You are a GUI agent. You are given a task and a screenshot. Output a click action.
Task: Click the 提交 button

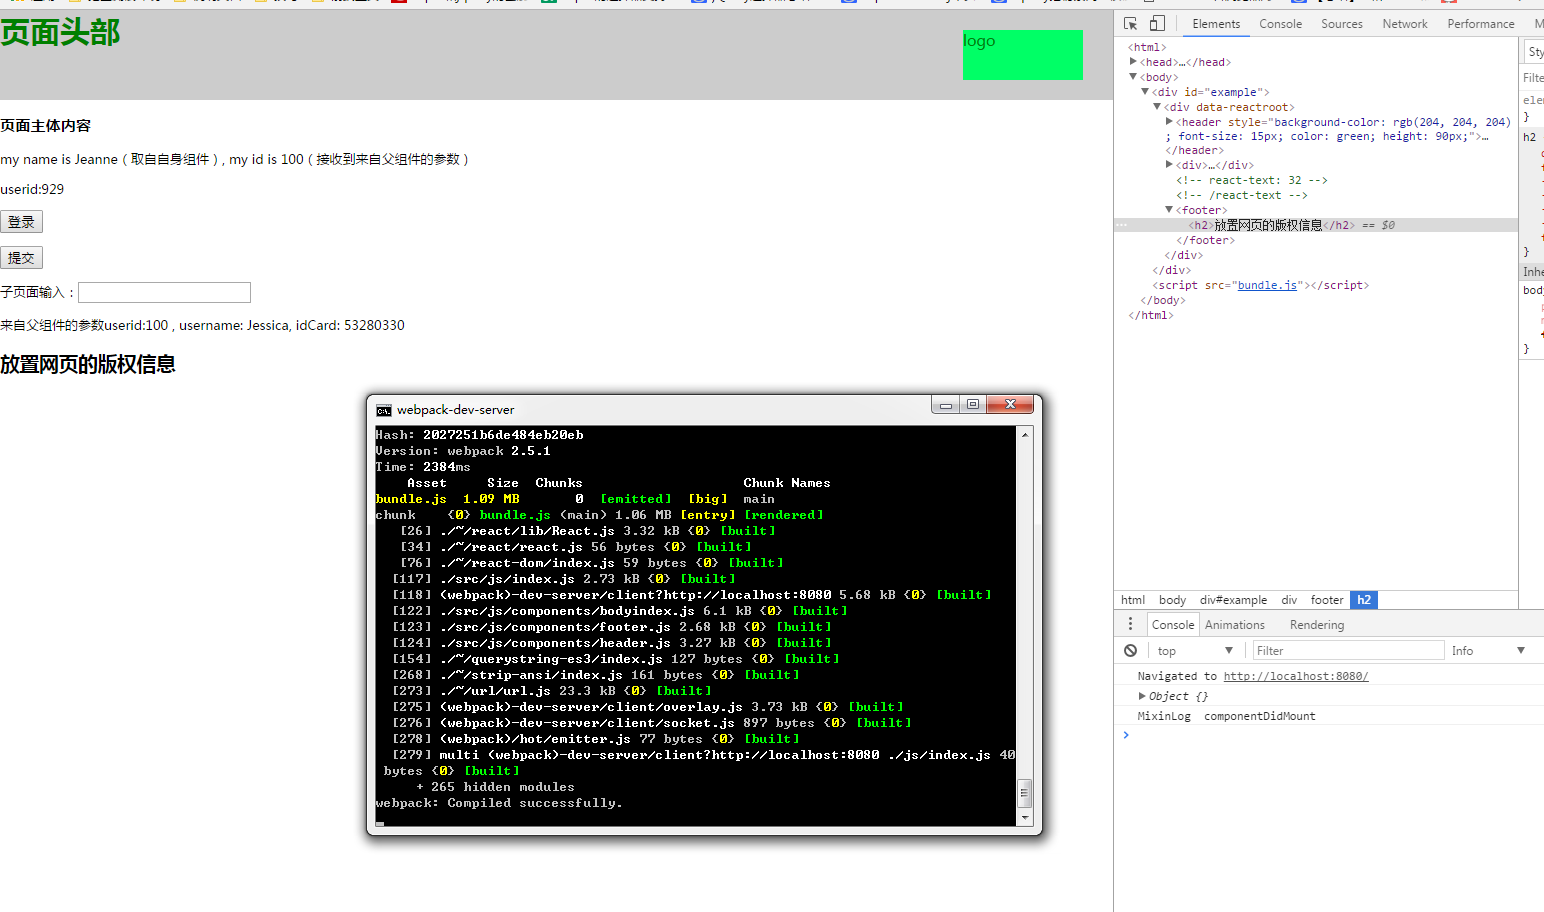click(21, 258)
